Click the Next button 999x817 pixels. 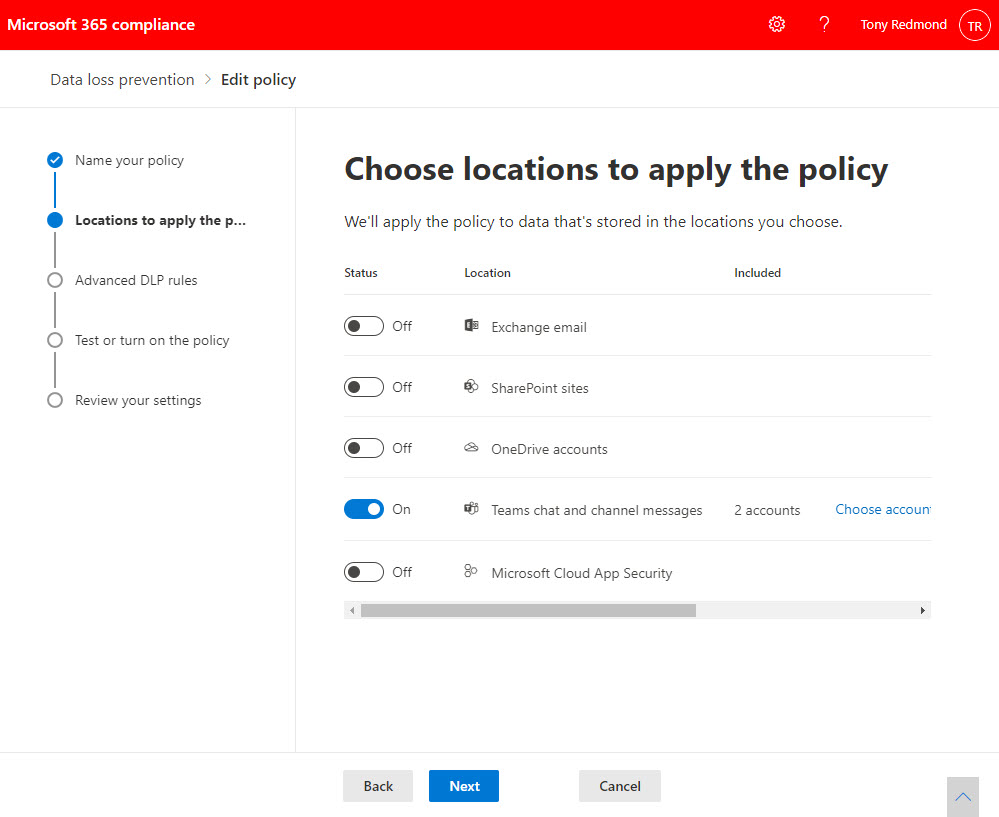464,786
